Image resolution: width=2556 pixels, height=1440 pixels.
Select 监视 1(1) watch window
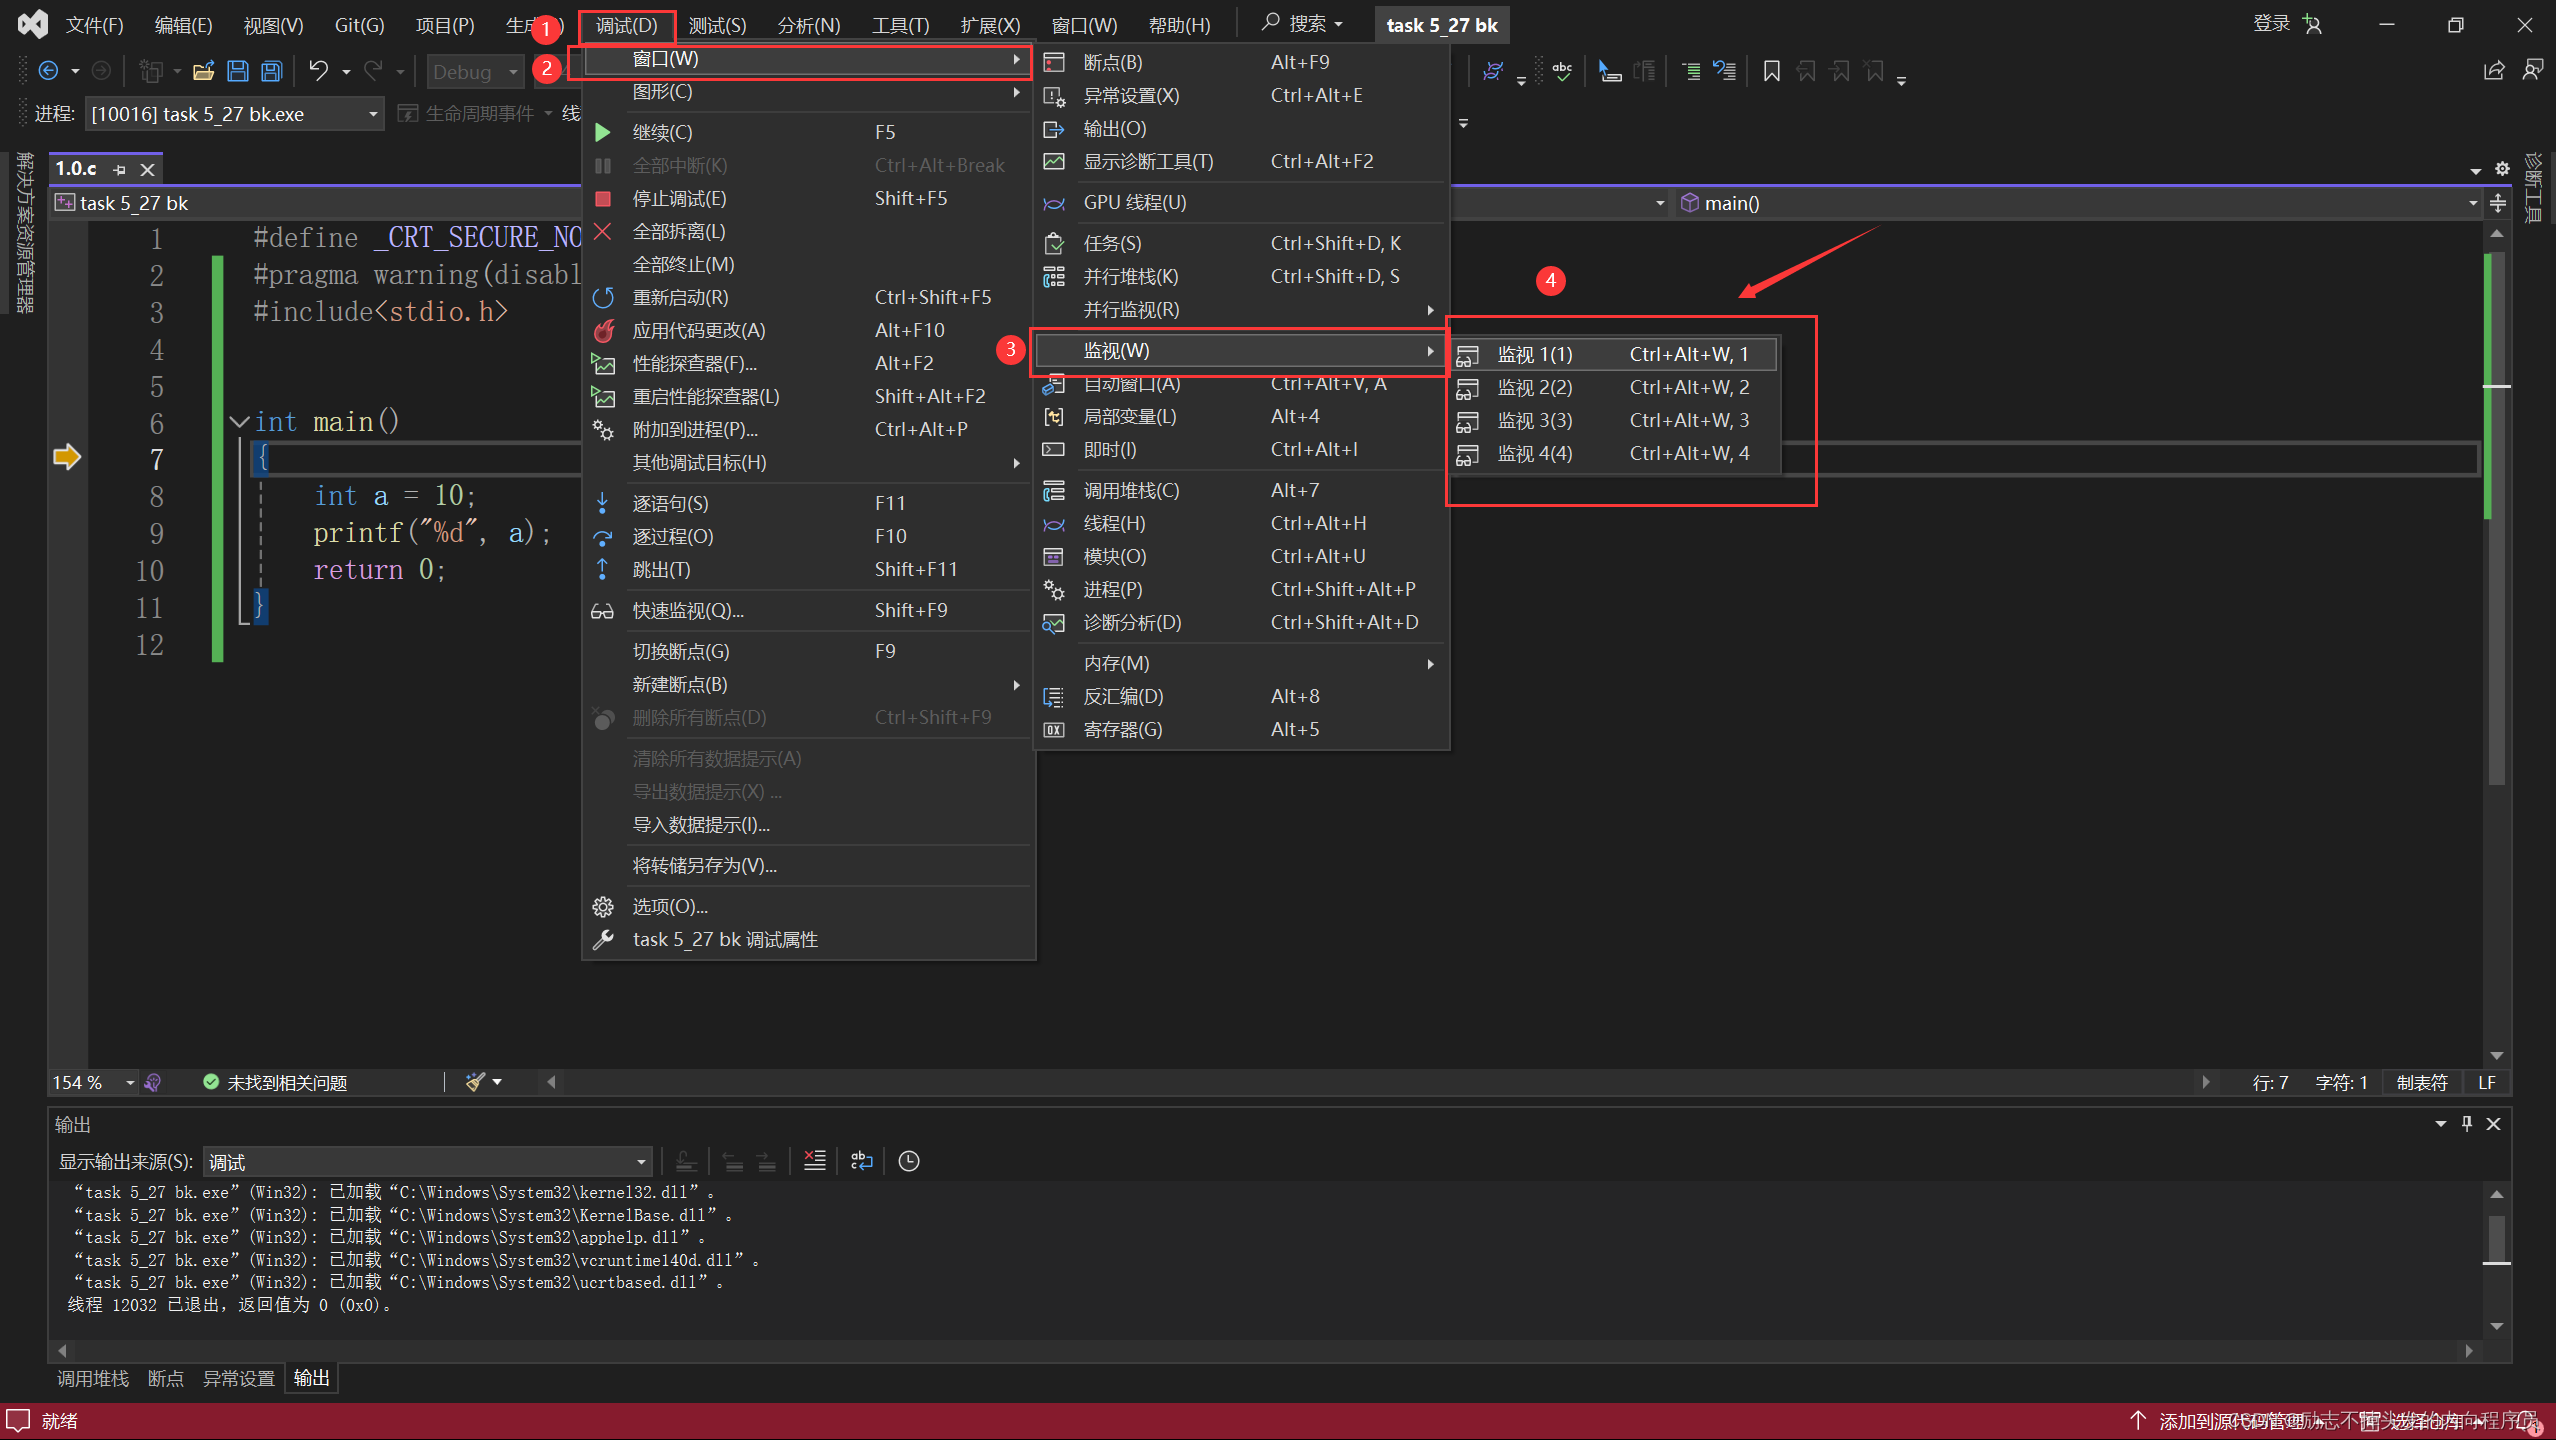point(1613,354)
